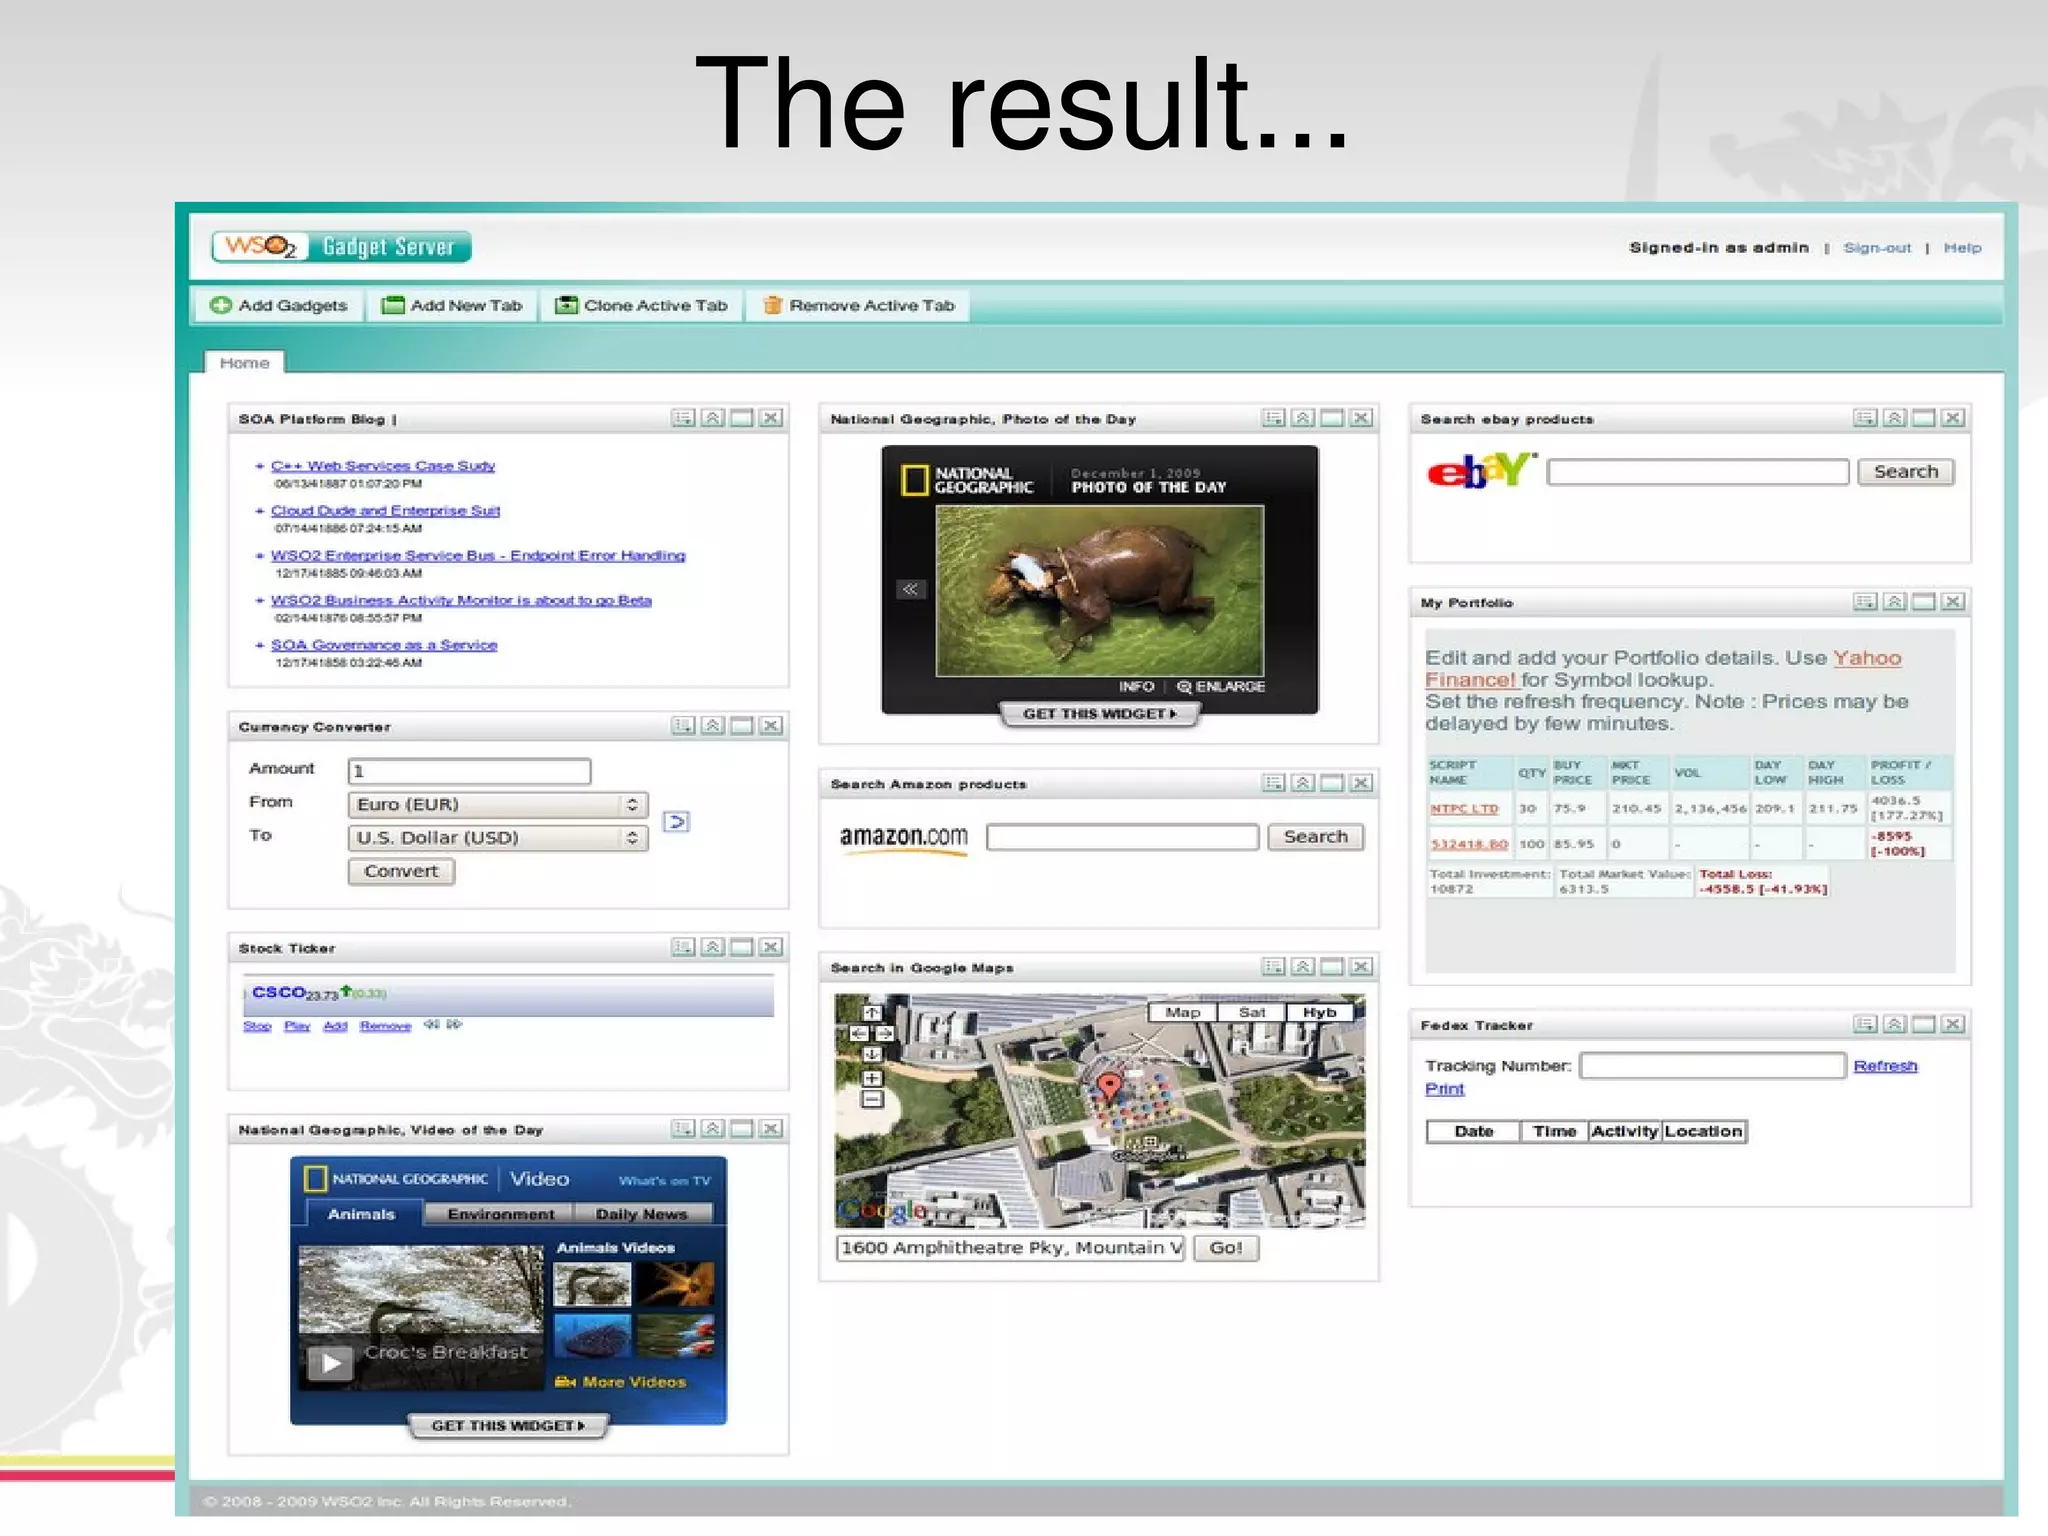Screen dimensions: 2048x1536
Task: Select the Home tab
Action: click(244, 363)
